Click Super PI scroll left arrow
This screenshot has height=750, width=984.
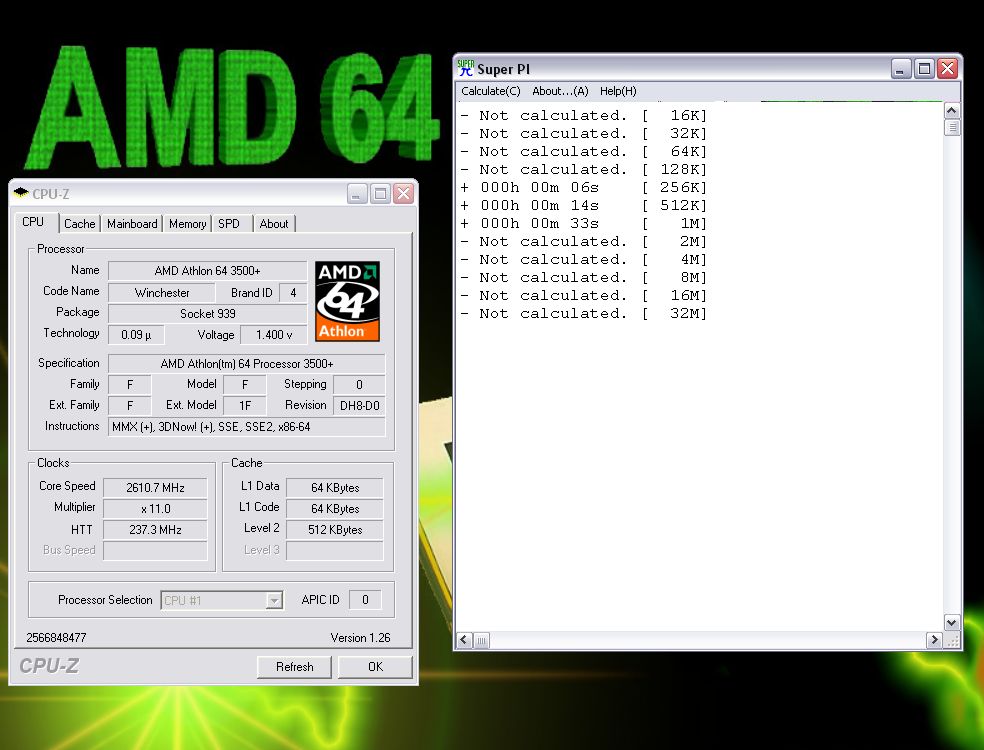pyautogui.click(x=464, y=640)
